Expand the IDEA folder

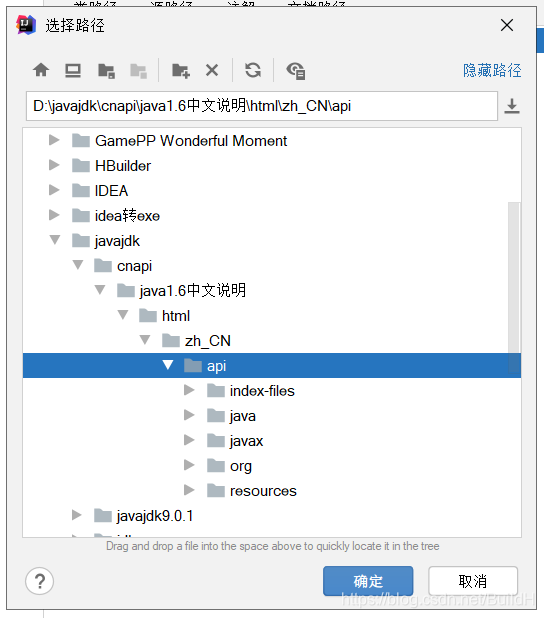pyautogui.click(x=54, y=190)
